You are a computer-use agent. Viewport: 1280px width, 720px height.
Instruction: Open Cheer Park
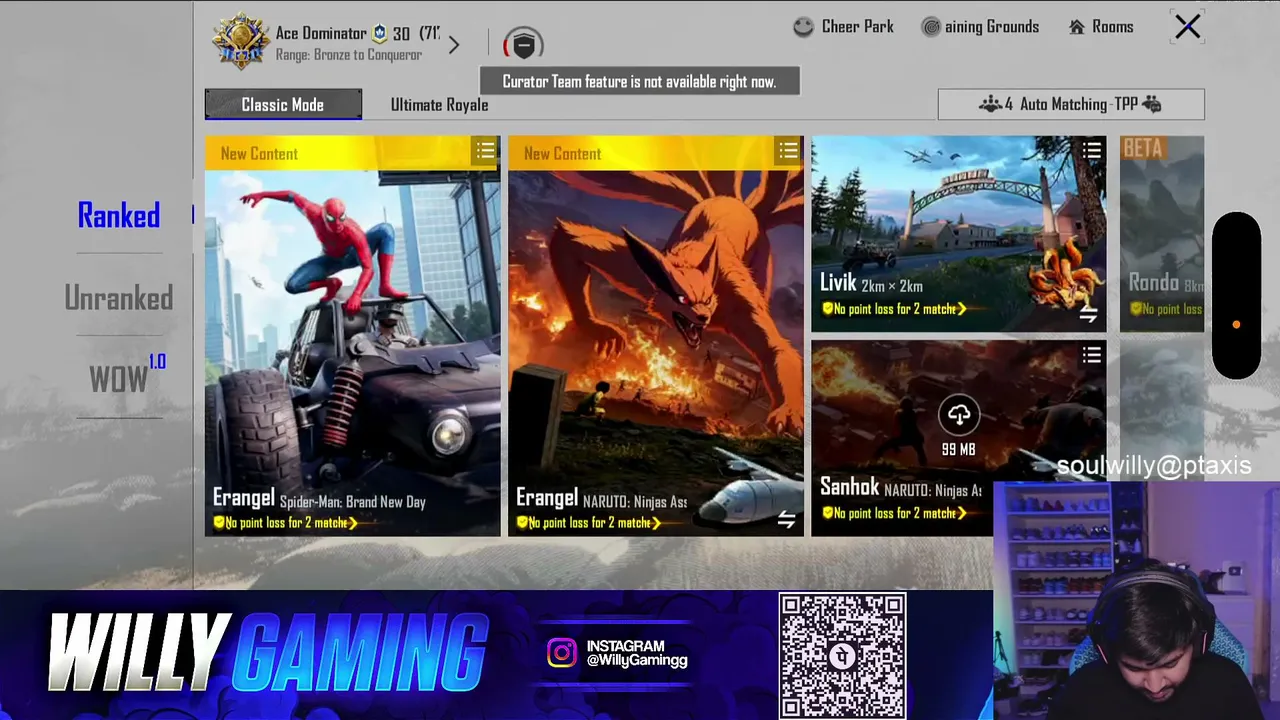(x=844, y=27)
